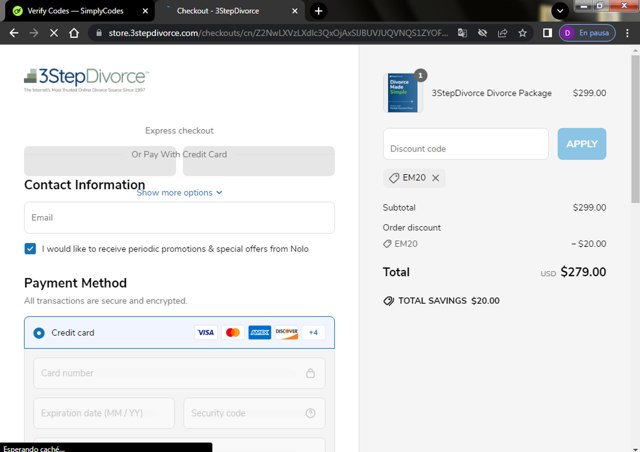Close the Checkout - 3StepDivorce tab
Screen dimensions: 640x452
pyautogui.click(x=295, y=11)
